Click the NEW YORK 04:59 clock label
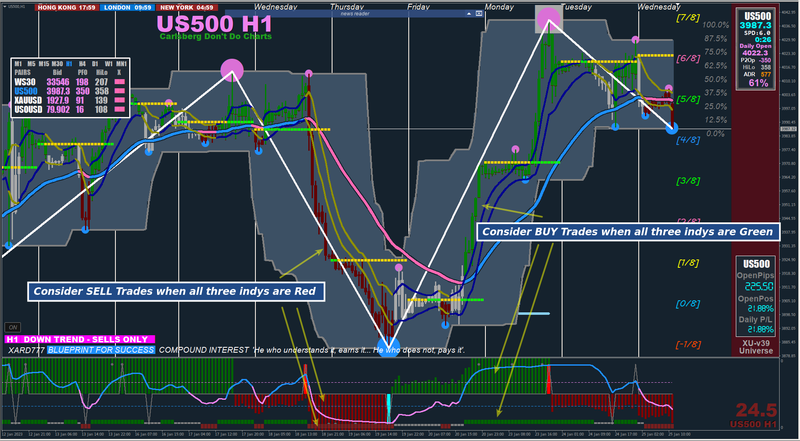 [x=187, y=8]
